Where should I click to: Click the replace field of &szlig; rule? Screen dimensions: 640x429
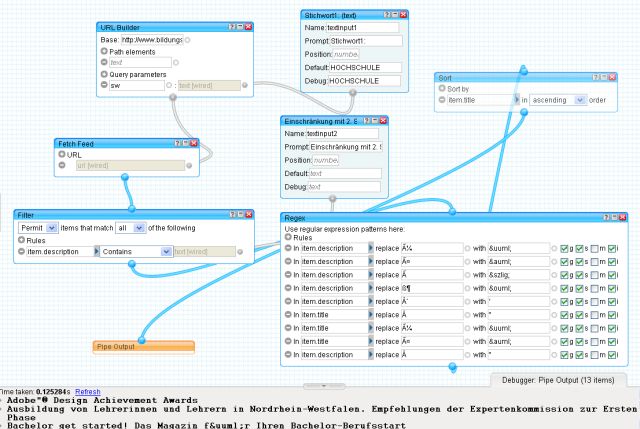pyautogui.click(x=432, y=275)
